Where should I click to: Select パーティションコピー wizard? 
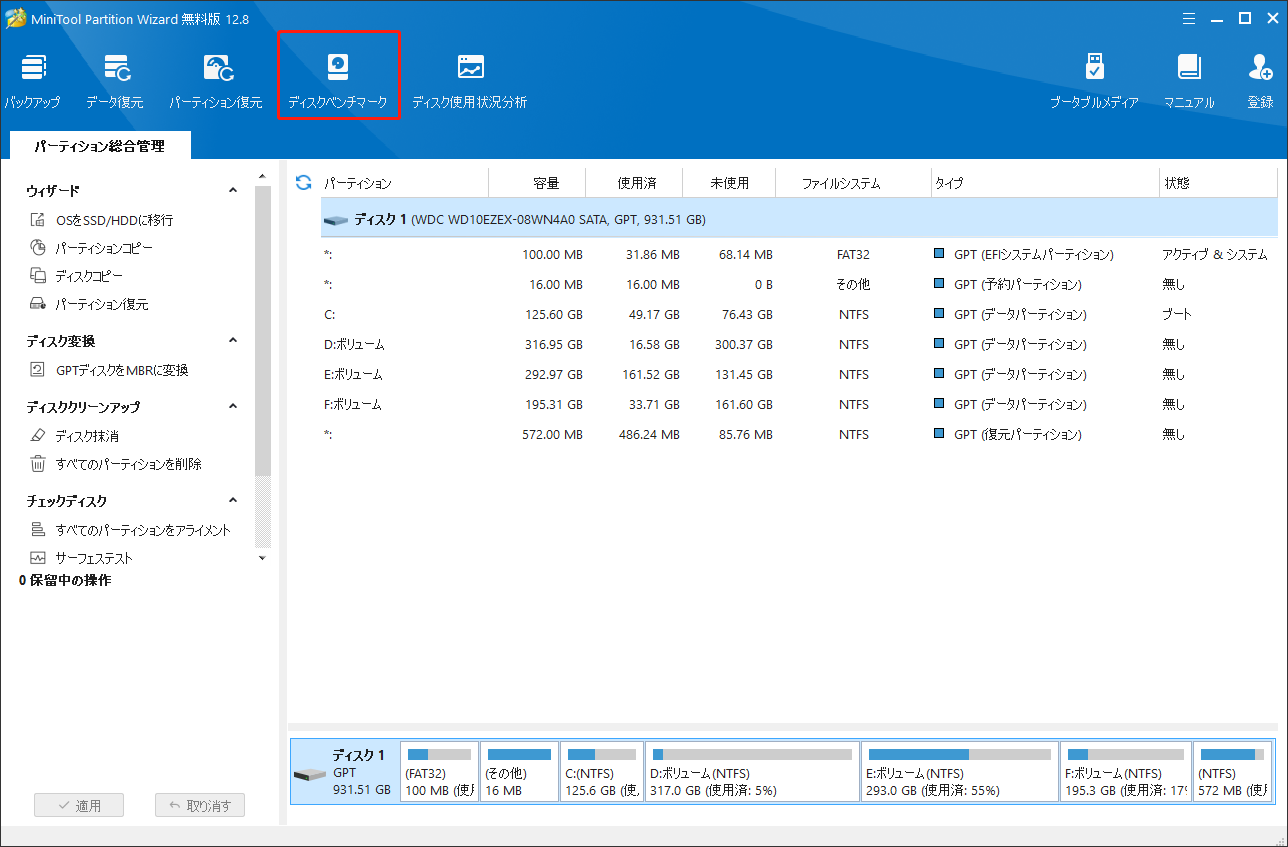92,248
